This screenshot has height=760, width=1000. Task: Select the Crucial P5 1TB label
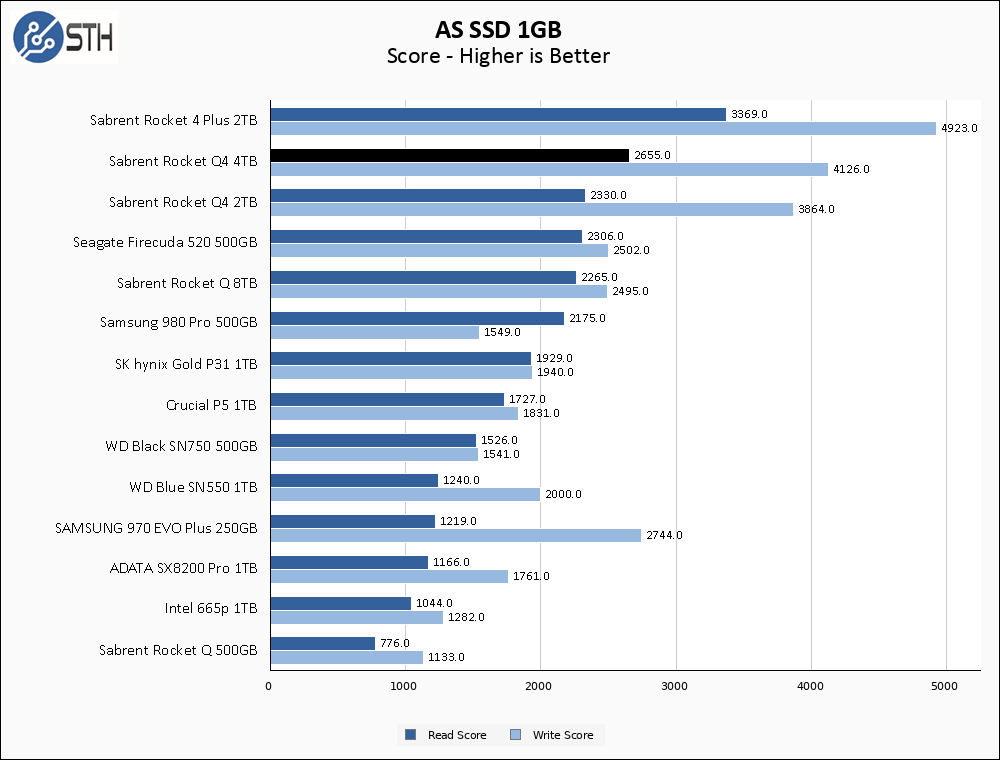[x=211, y=406]
